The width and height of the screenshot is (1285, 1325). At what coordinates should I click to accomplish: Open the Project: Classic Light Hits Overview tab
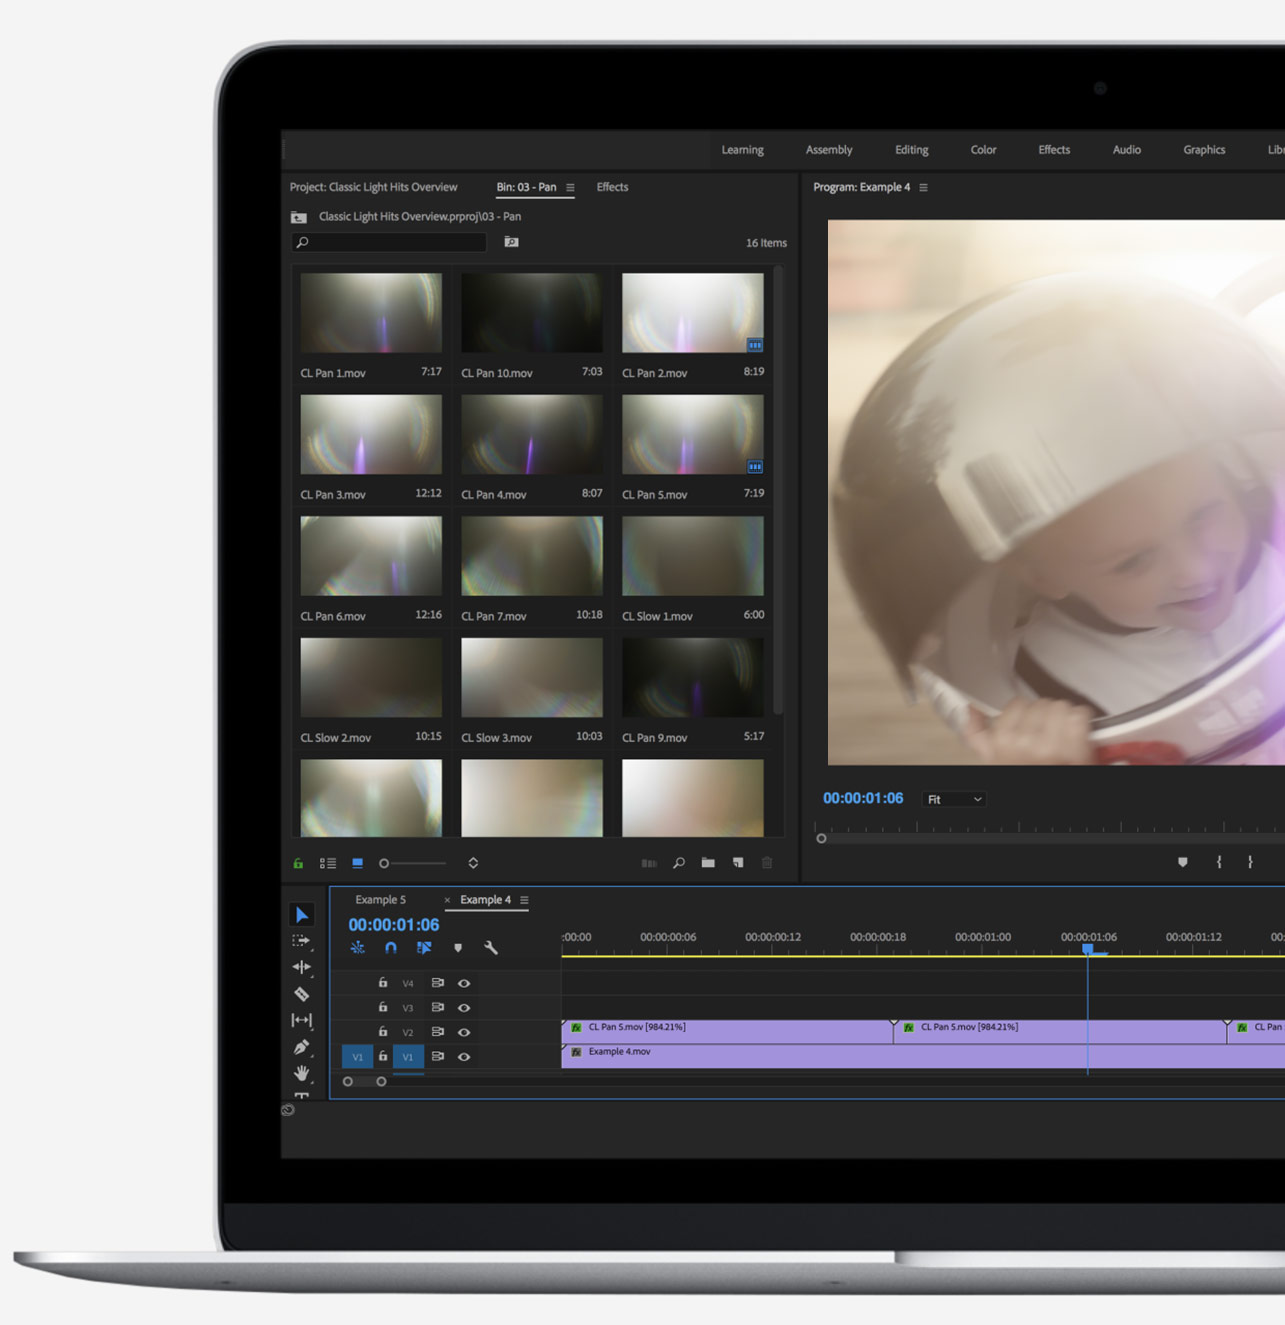373,187
